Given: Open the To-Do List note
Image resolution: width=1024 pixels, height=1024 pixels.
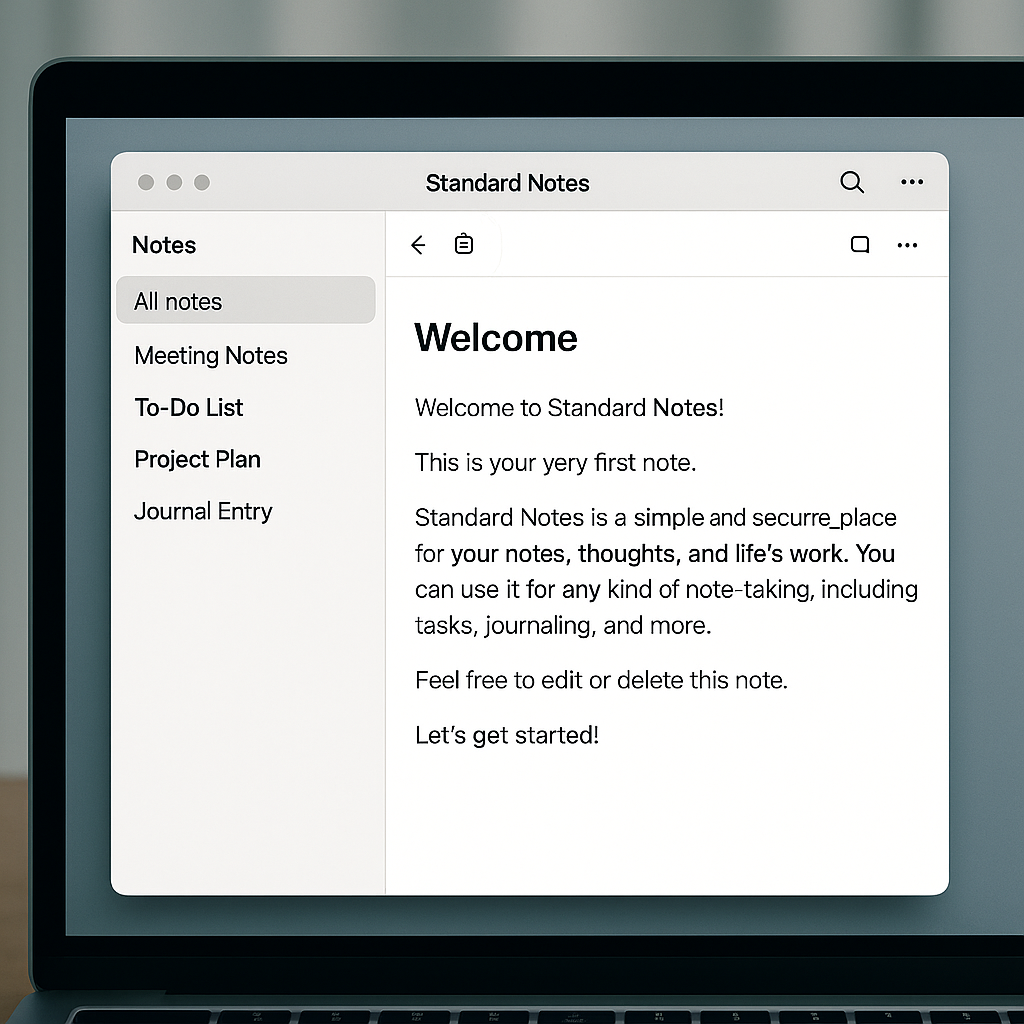Looking at the screenshot, I should coord(189,408).
